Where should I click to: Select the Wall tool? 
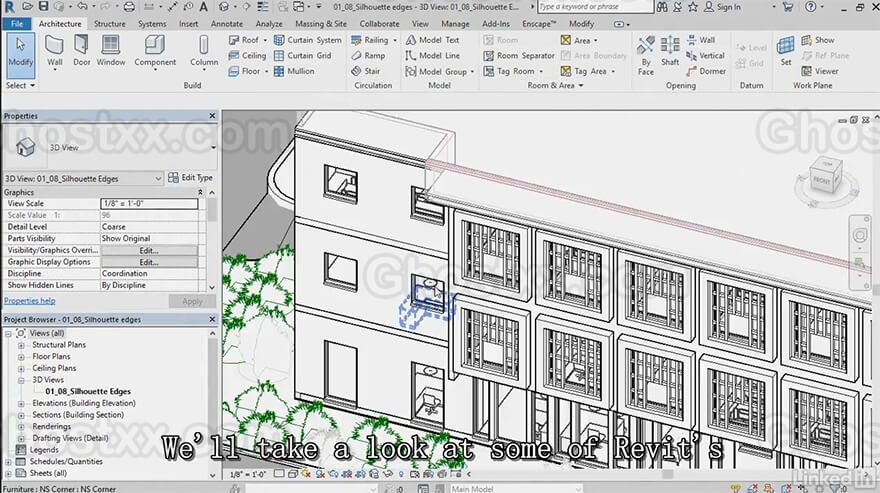54,52
